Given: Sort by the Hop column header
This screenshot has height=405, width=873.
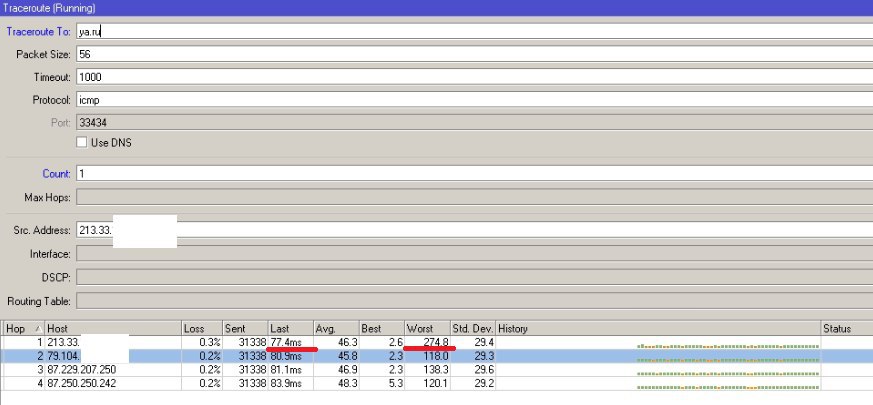Looking at the screenshot, I should pos(23,328).
